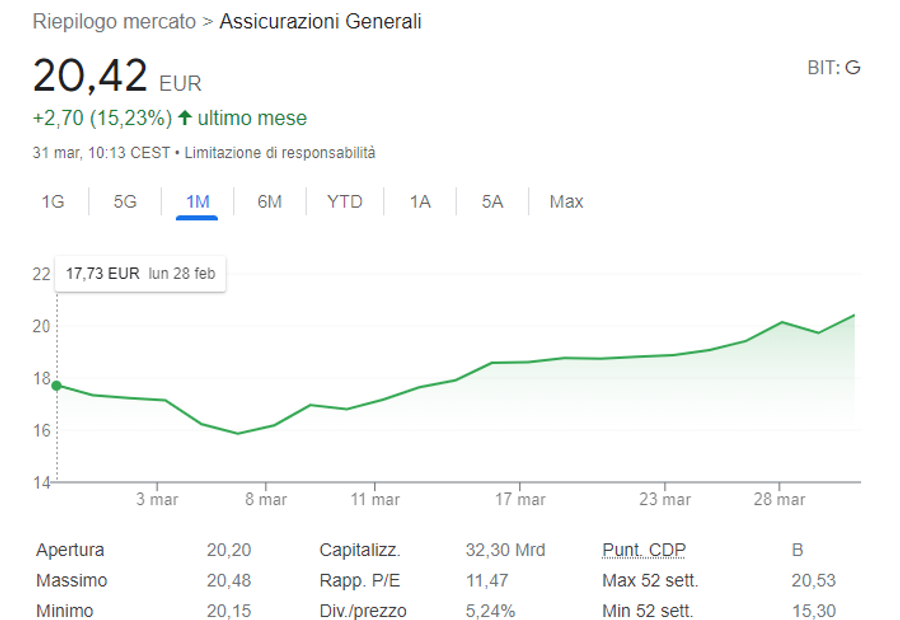900x620 pixels.
Task: Select the 1M time range tab
Action: coord(197,202)
